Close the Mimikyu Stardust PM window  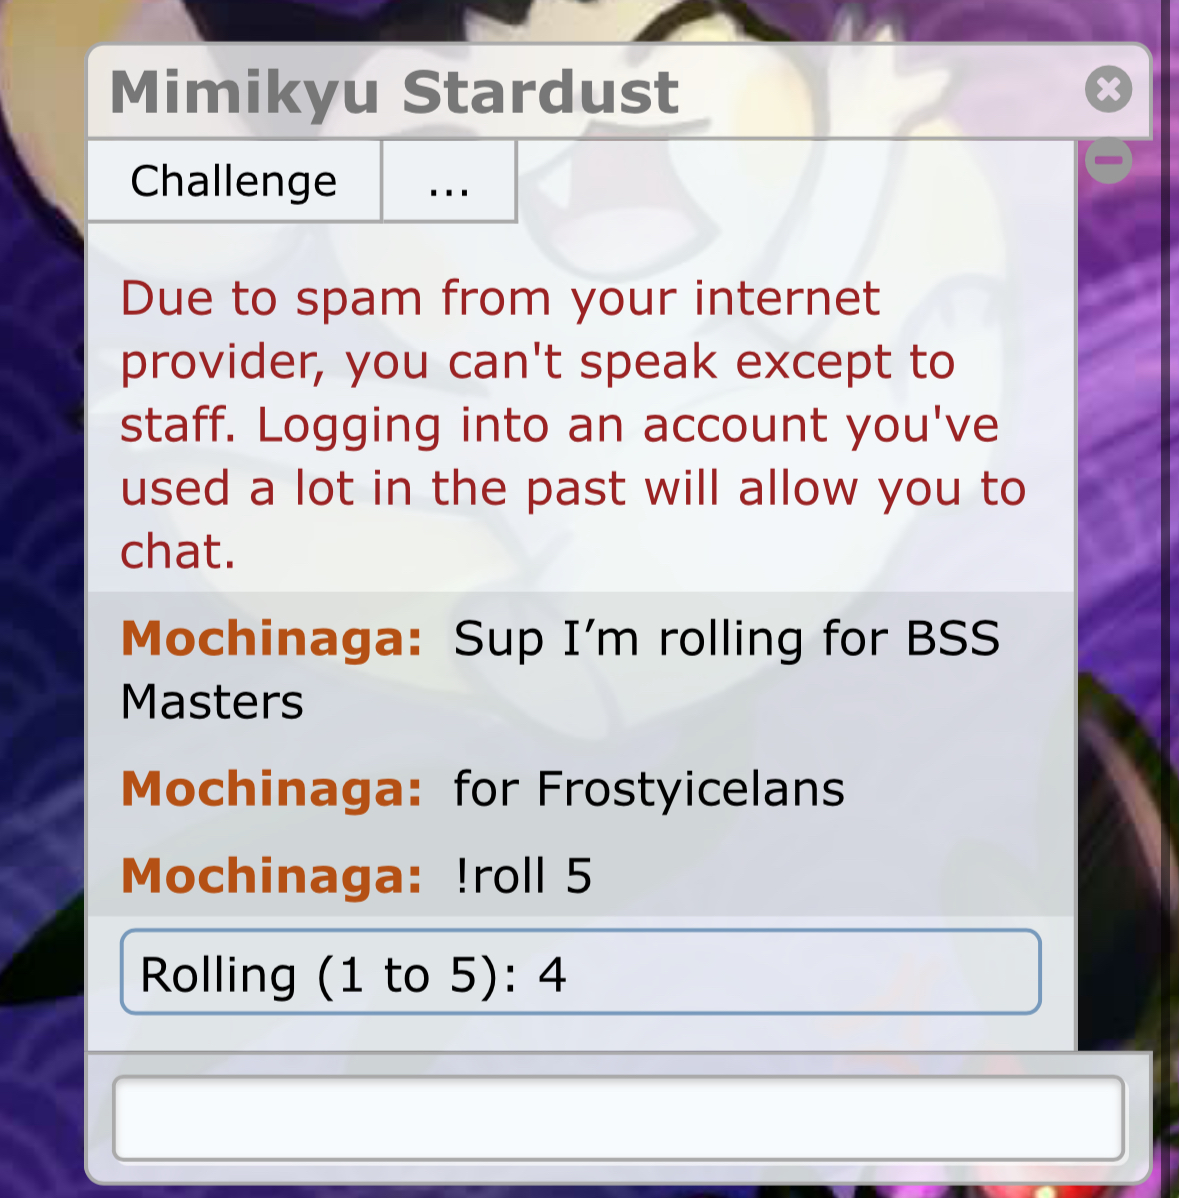point(1108,89)
